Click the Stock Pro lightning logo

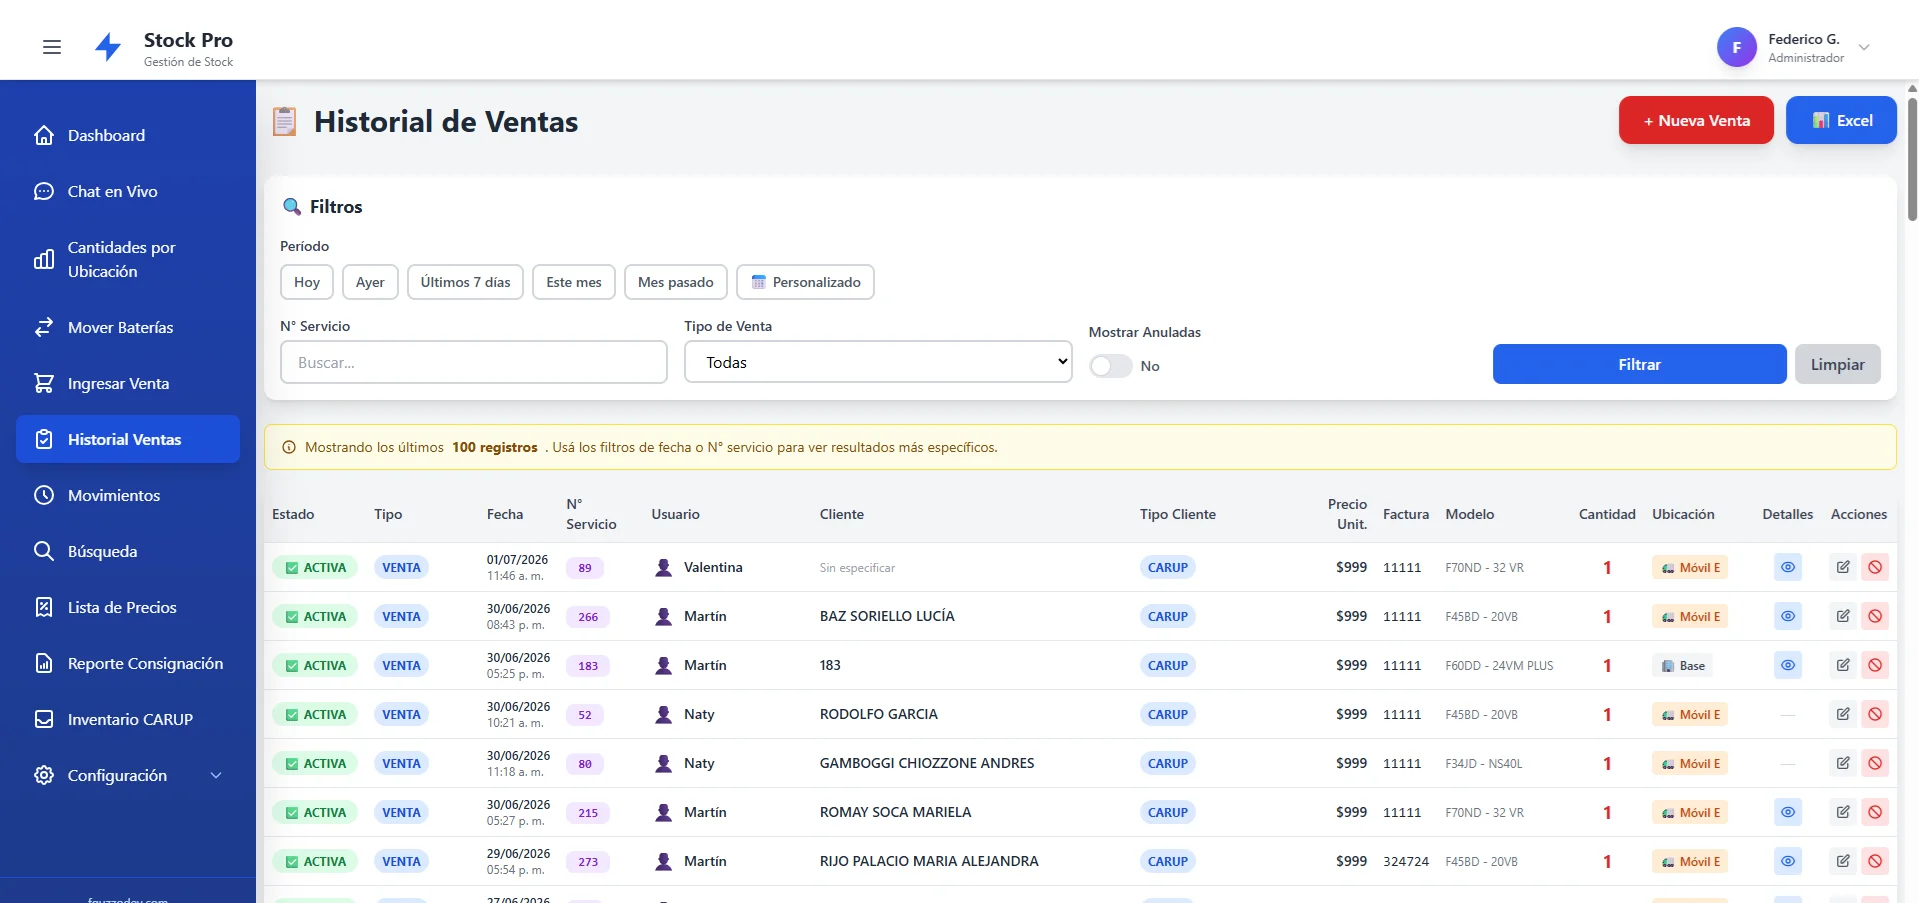[108, 47]
